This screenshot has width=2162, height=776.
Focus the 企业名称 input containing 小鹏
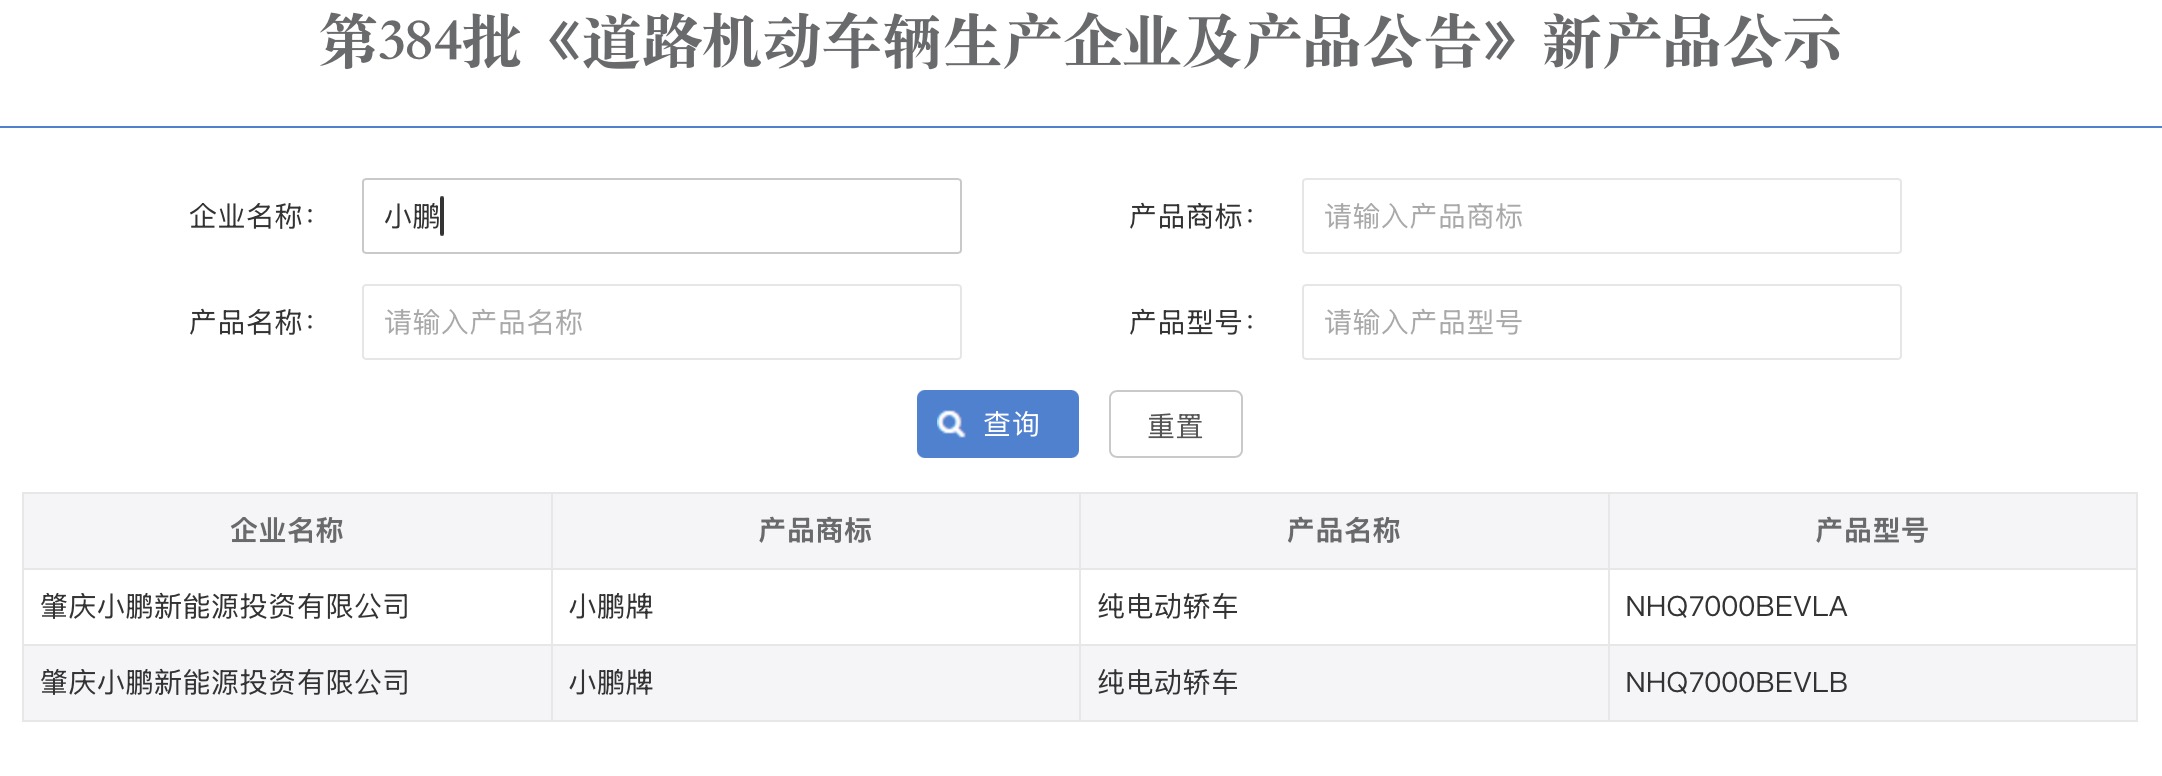(x=661, y=216)
